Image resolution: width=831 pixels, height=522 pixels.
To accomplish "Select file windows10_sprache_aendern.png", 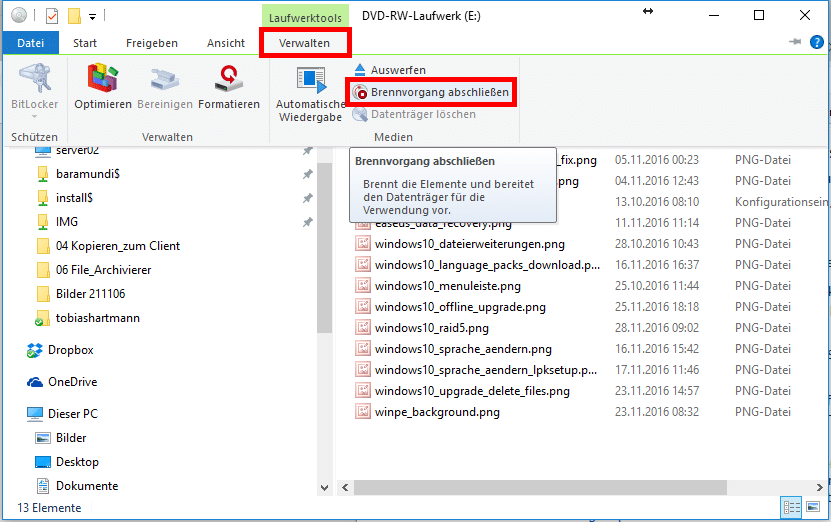I will pos(463,349).
